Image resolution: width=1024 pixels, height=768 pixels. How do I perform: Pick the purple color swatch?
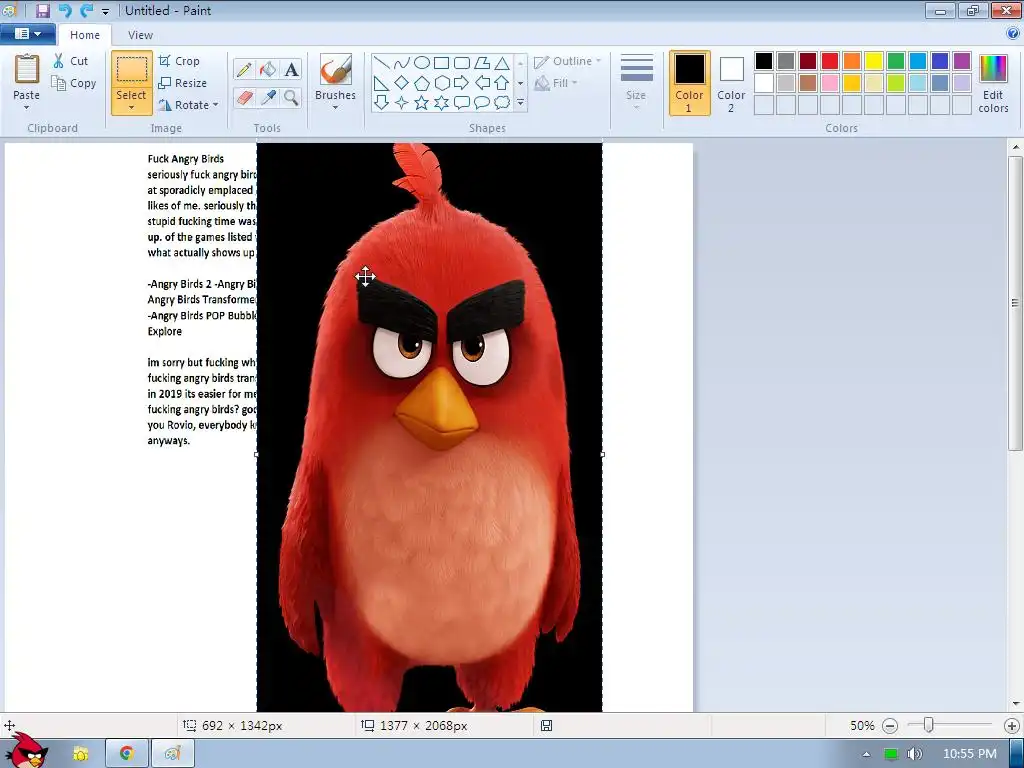(x=962, y=61)
